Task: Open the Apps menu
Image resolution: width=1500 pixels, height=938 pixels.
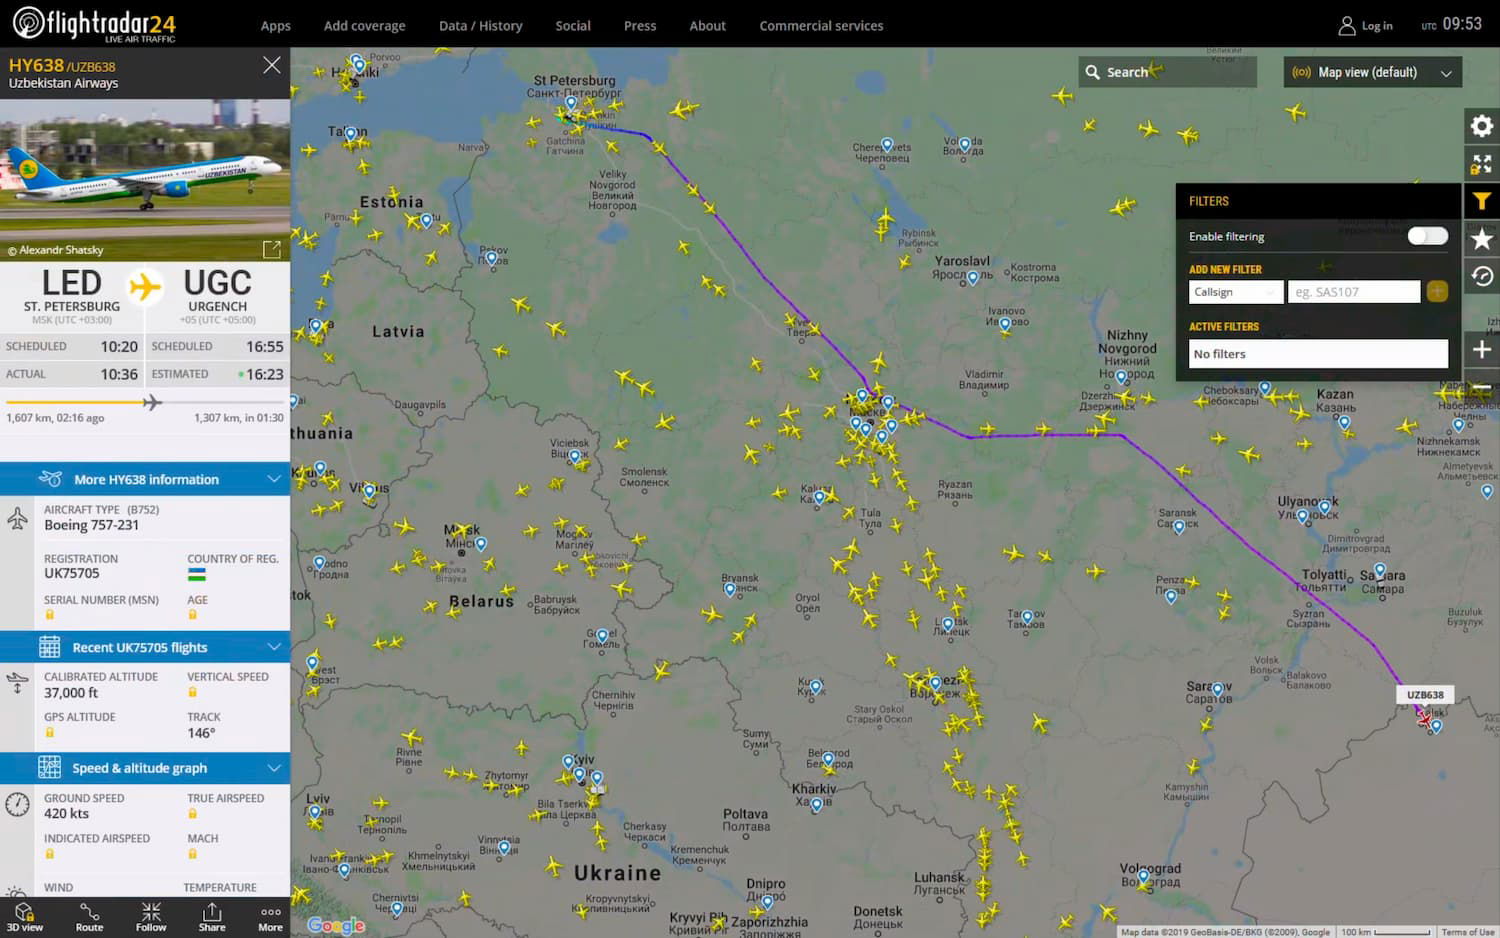Action: [276, 26]
